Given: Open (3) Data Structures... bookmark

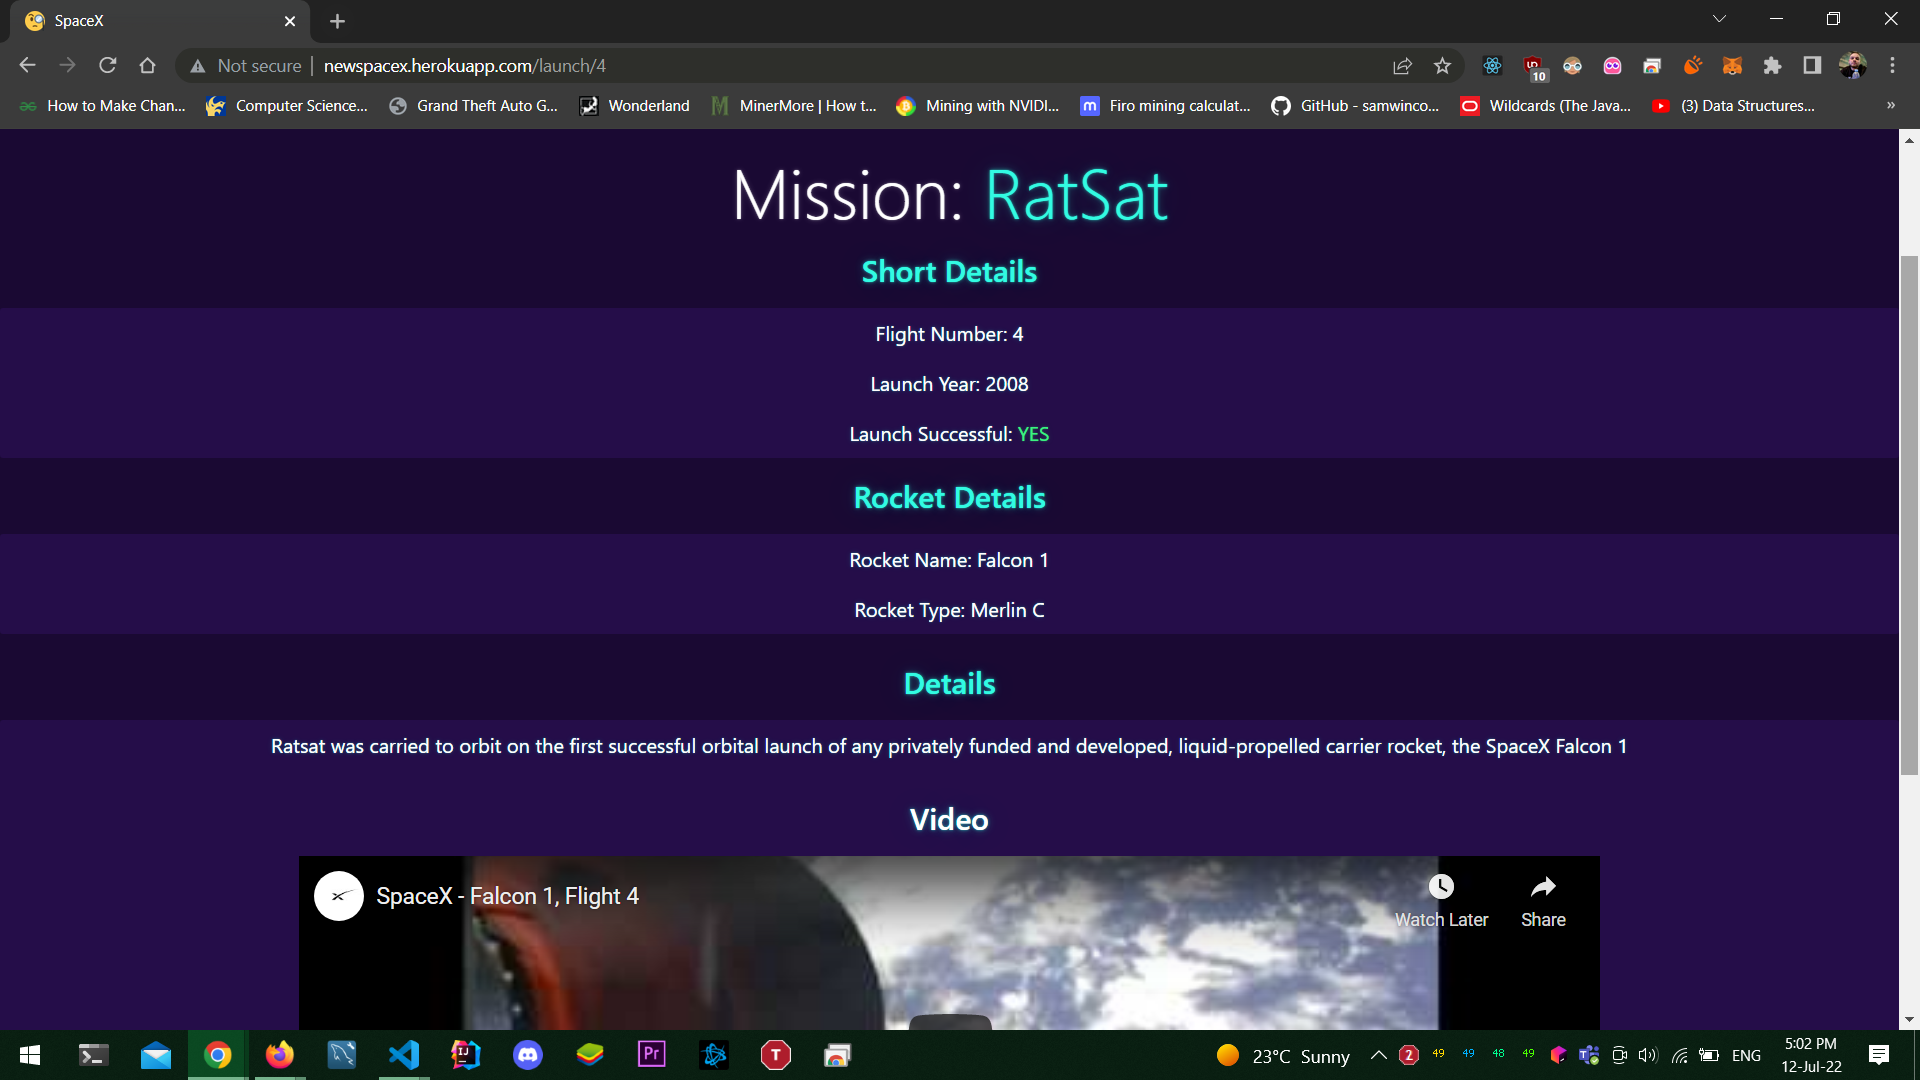Looking at the screenshot, I should (1734, 106).
